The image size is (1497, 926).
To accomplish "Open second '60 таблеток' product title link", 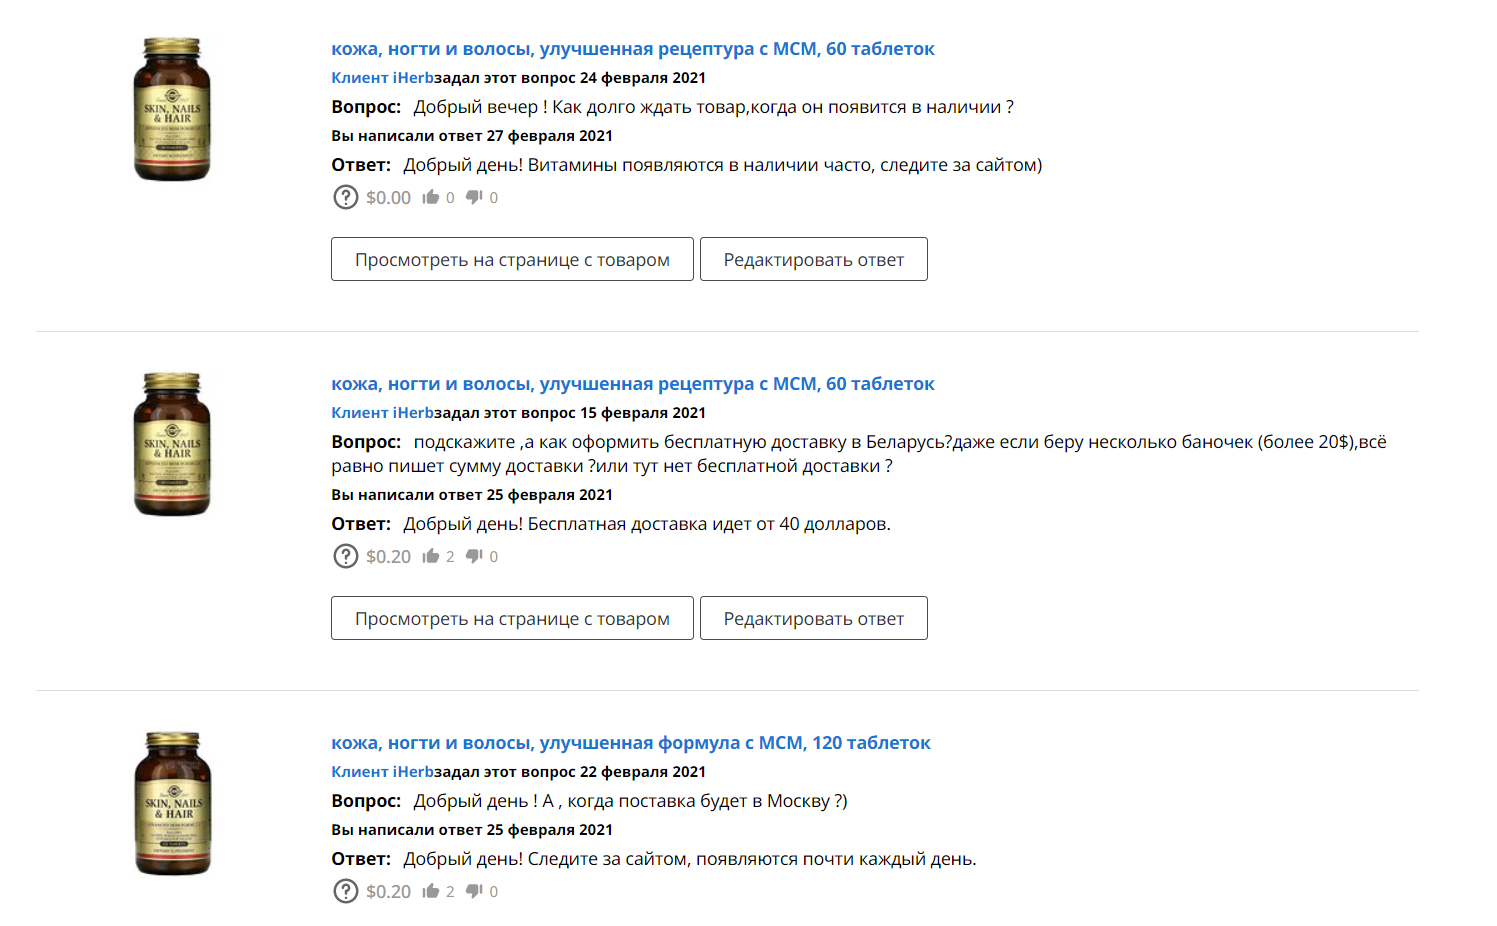I will pyautogui.click(x=633, y=384).
